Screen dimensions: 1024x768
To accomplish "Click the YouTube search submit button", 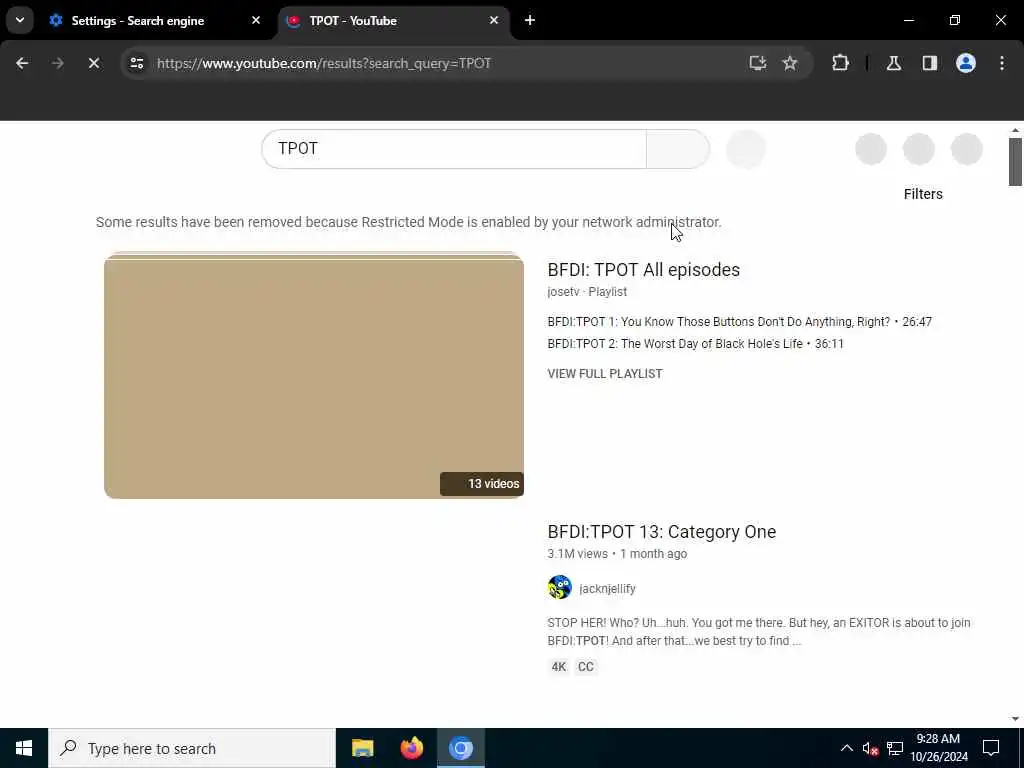I will pyautogui.click(x=678, y=149).
